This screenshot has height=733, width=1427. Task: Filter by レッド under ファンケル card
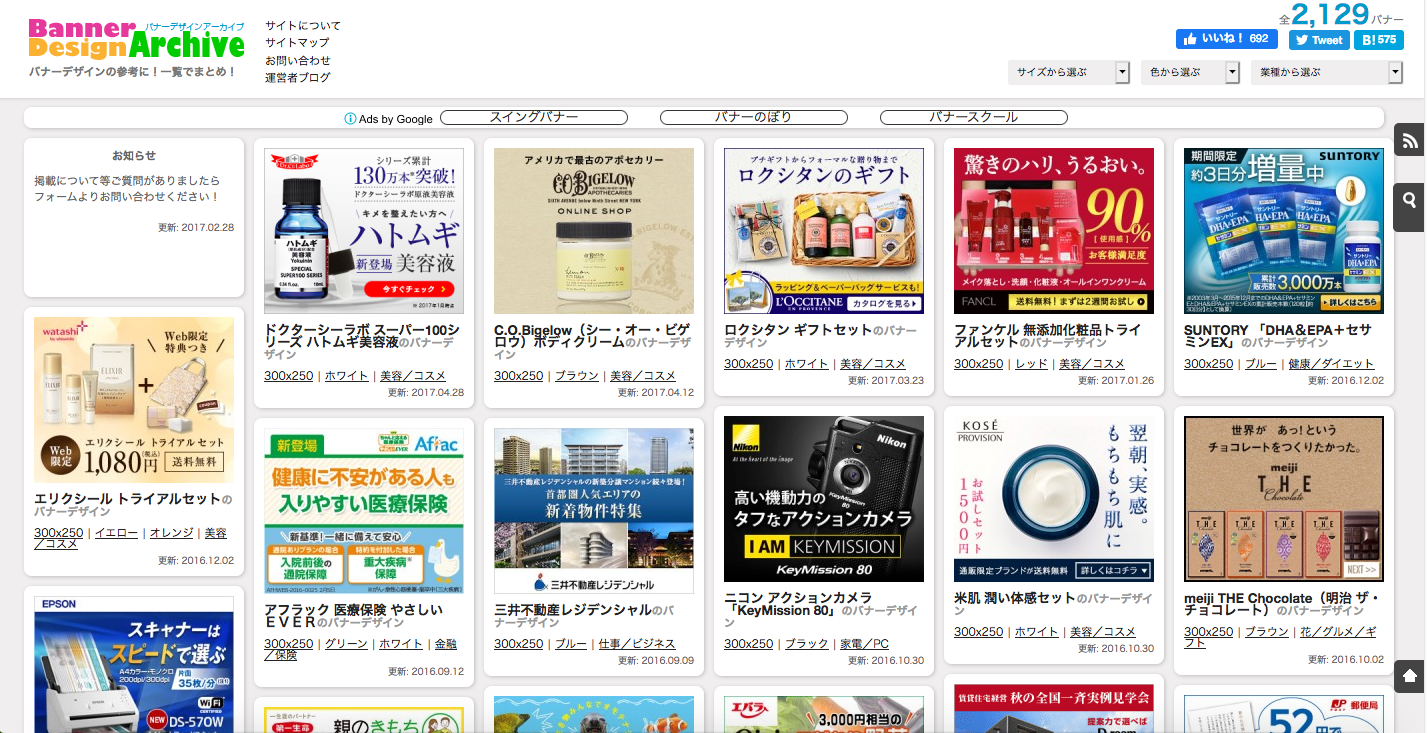(x=1032, y=364)
